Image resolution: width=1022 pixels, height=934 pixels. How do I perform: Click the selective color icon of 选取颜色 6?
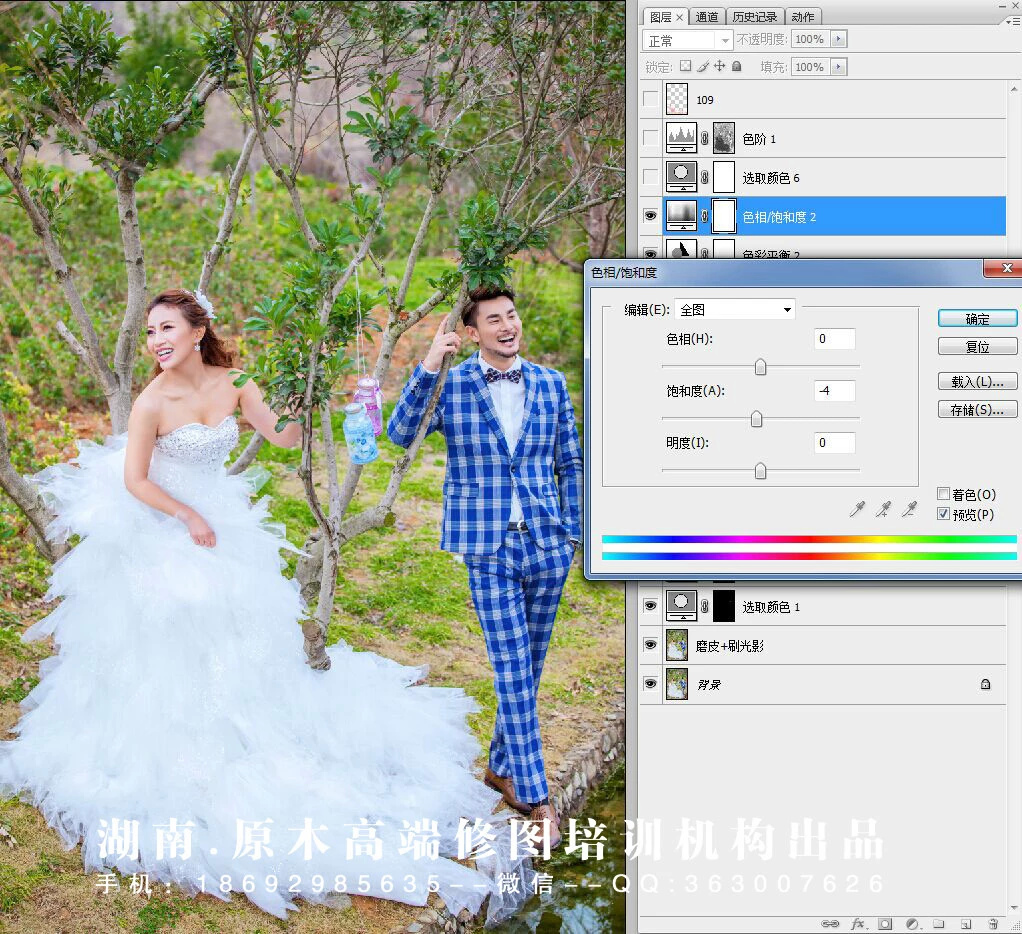(681, 177)
